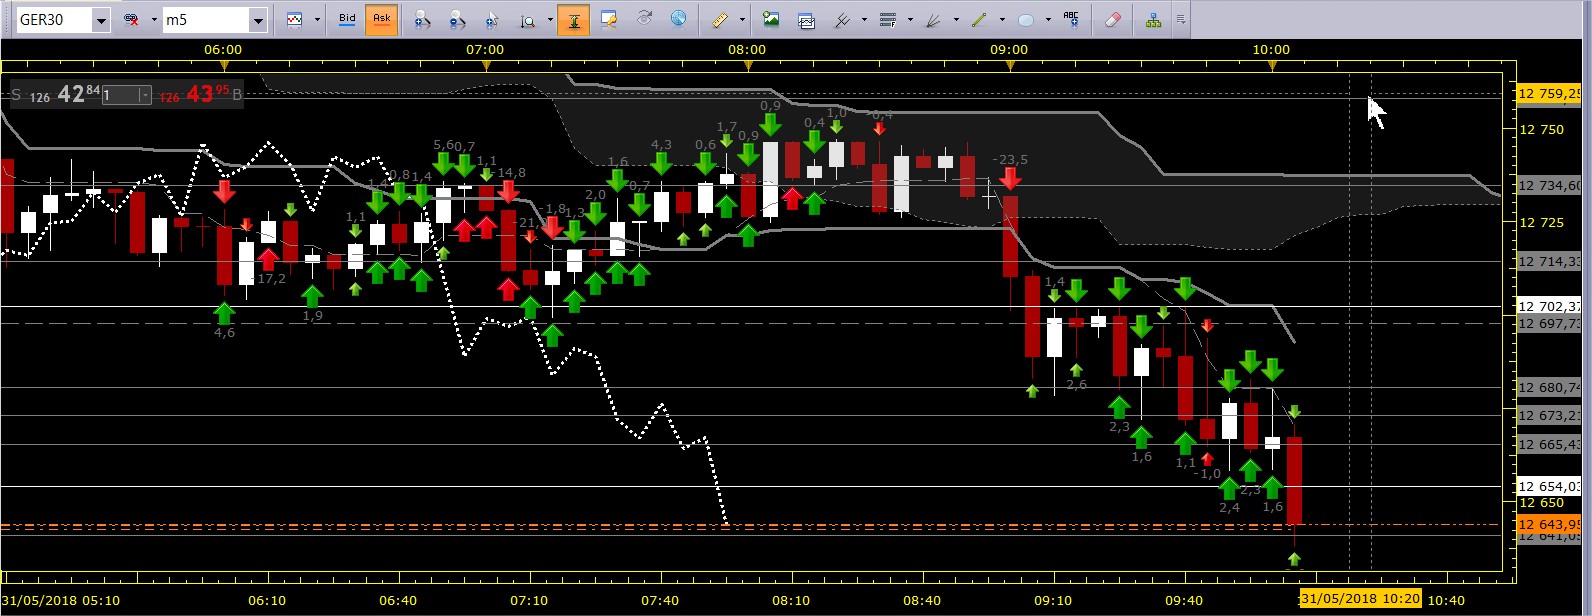Screen dimensions: 1592x616
Task: Click the green hierarchy tree icon
Action: [x=1153, y=19]
